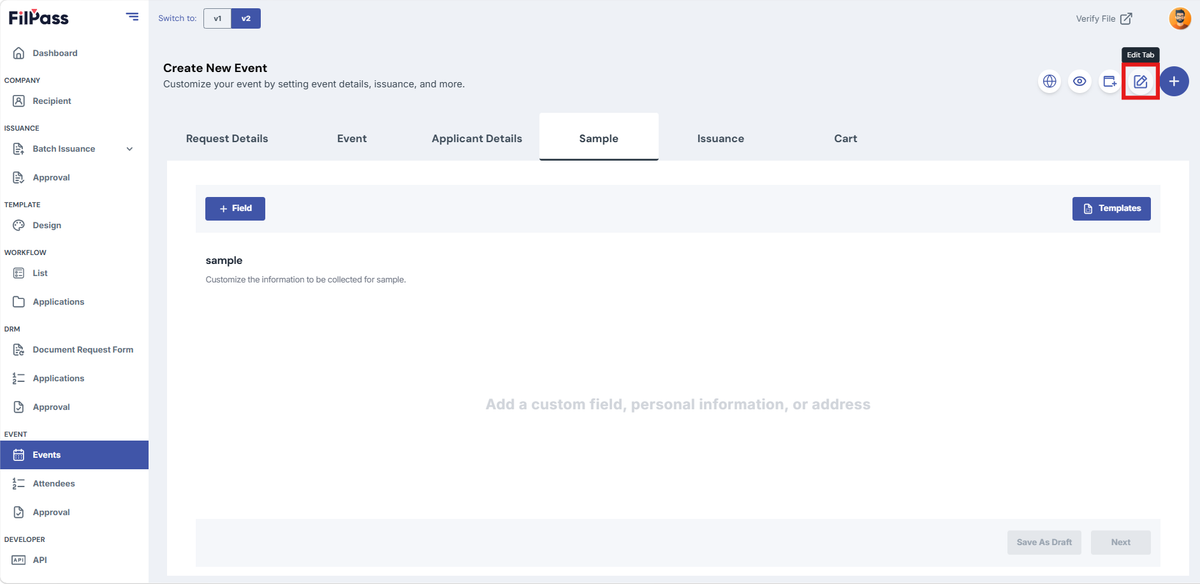1200x584 pixels.
Task: Click the 'sample' section title
Action: click(x=224, y=260)
